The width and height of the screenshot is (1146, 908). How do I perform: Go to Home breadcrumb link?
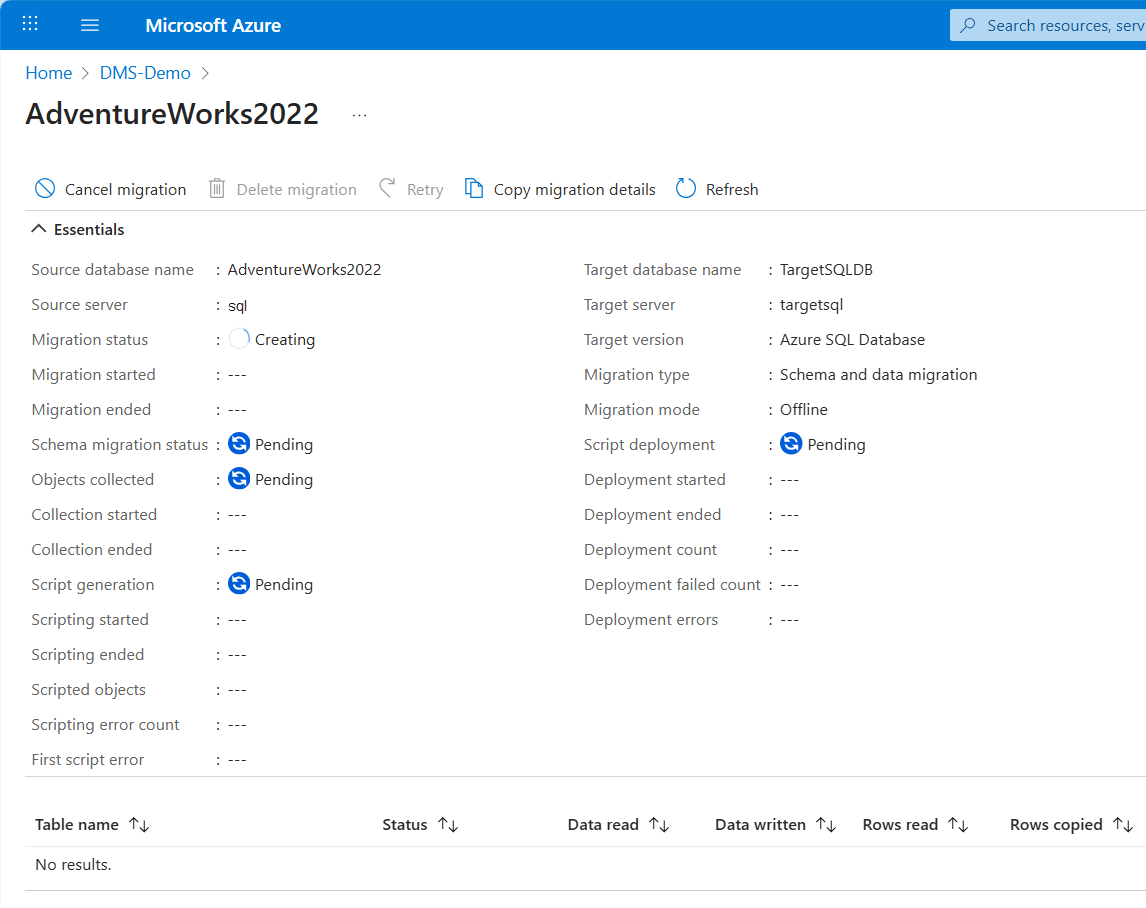(x=48, y=73)
